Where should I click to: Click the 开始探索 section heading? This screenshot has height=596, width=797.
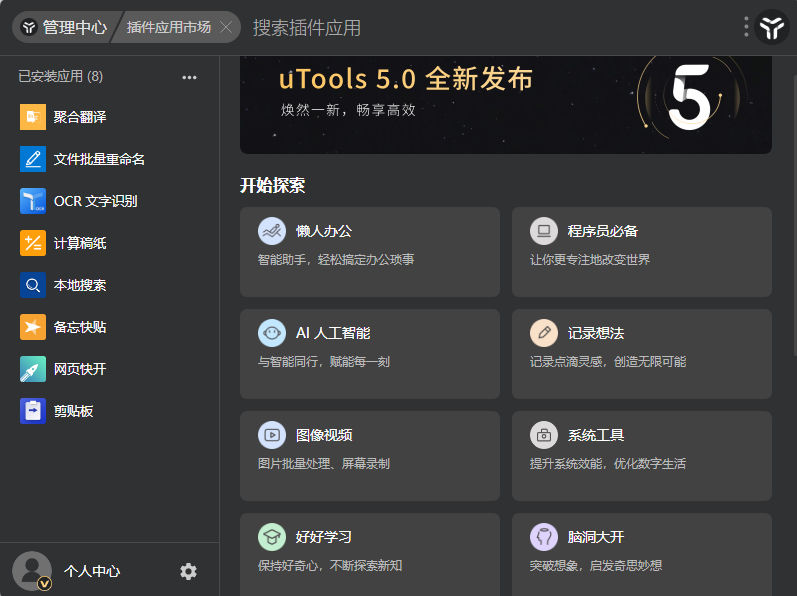(272, 185)
